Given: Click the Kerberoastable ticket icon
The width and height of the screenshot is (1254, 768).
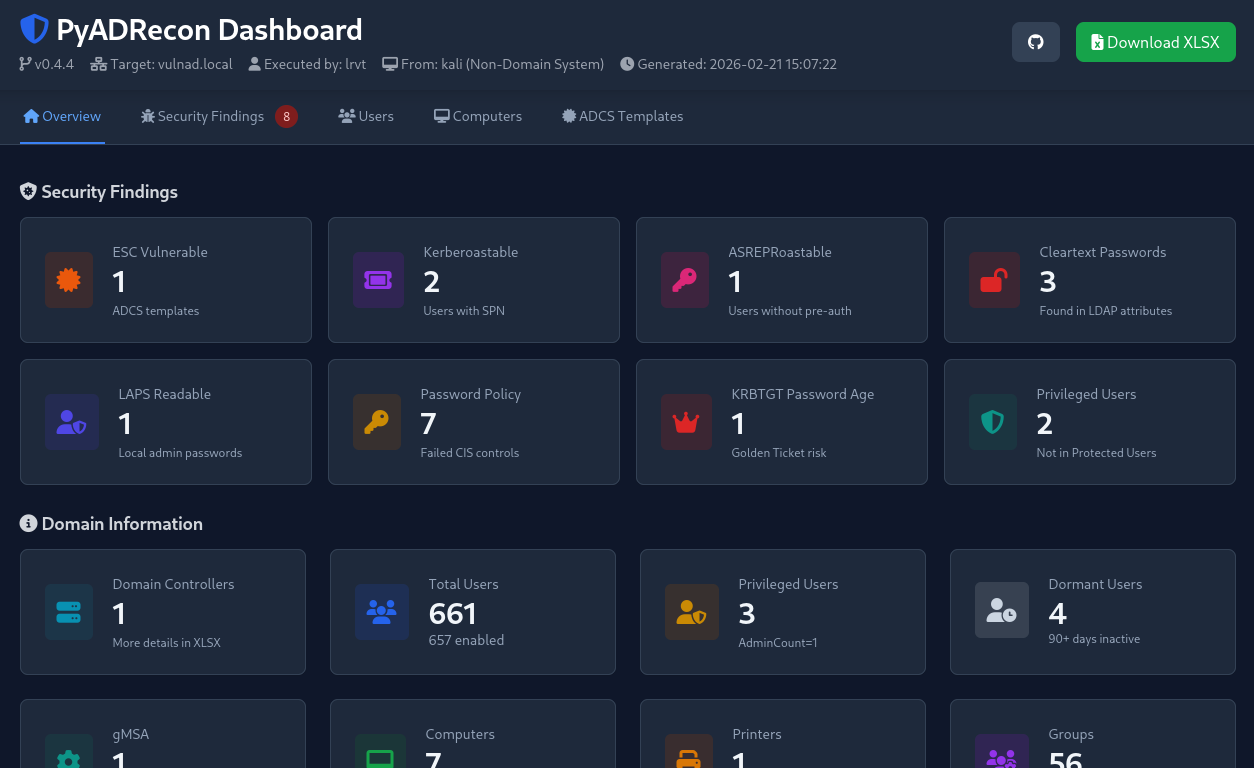Looking at the screenshot, I should [378, 280].
